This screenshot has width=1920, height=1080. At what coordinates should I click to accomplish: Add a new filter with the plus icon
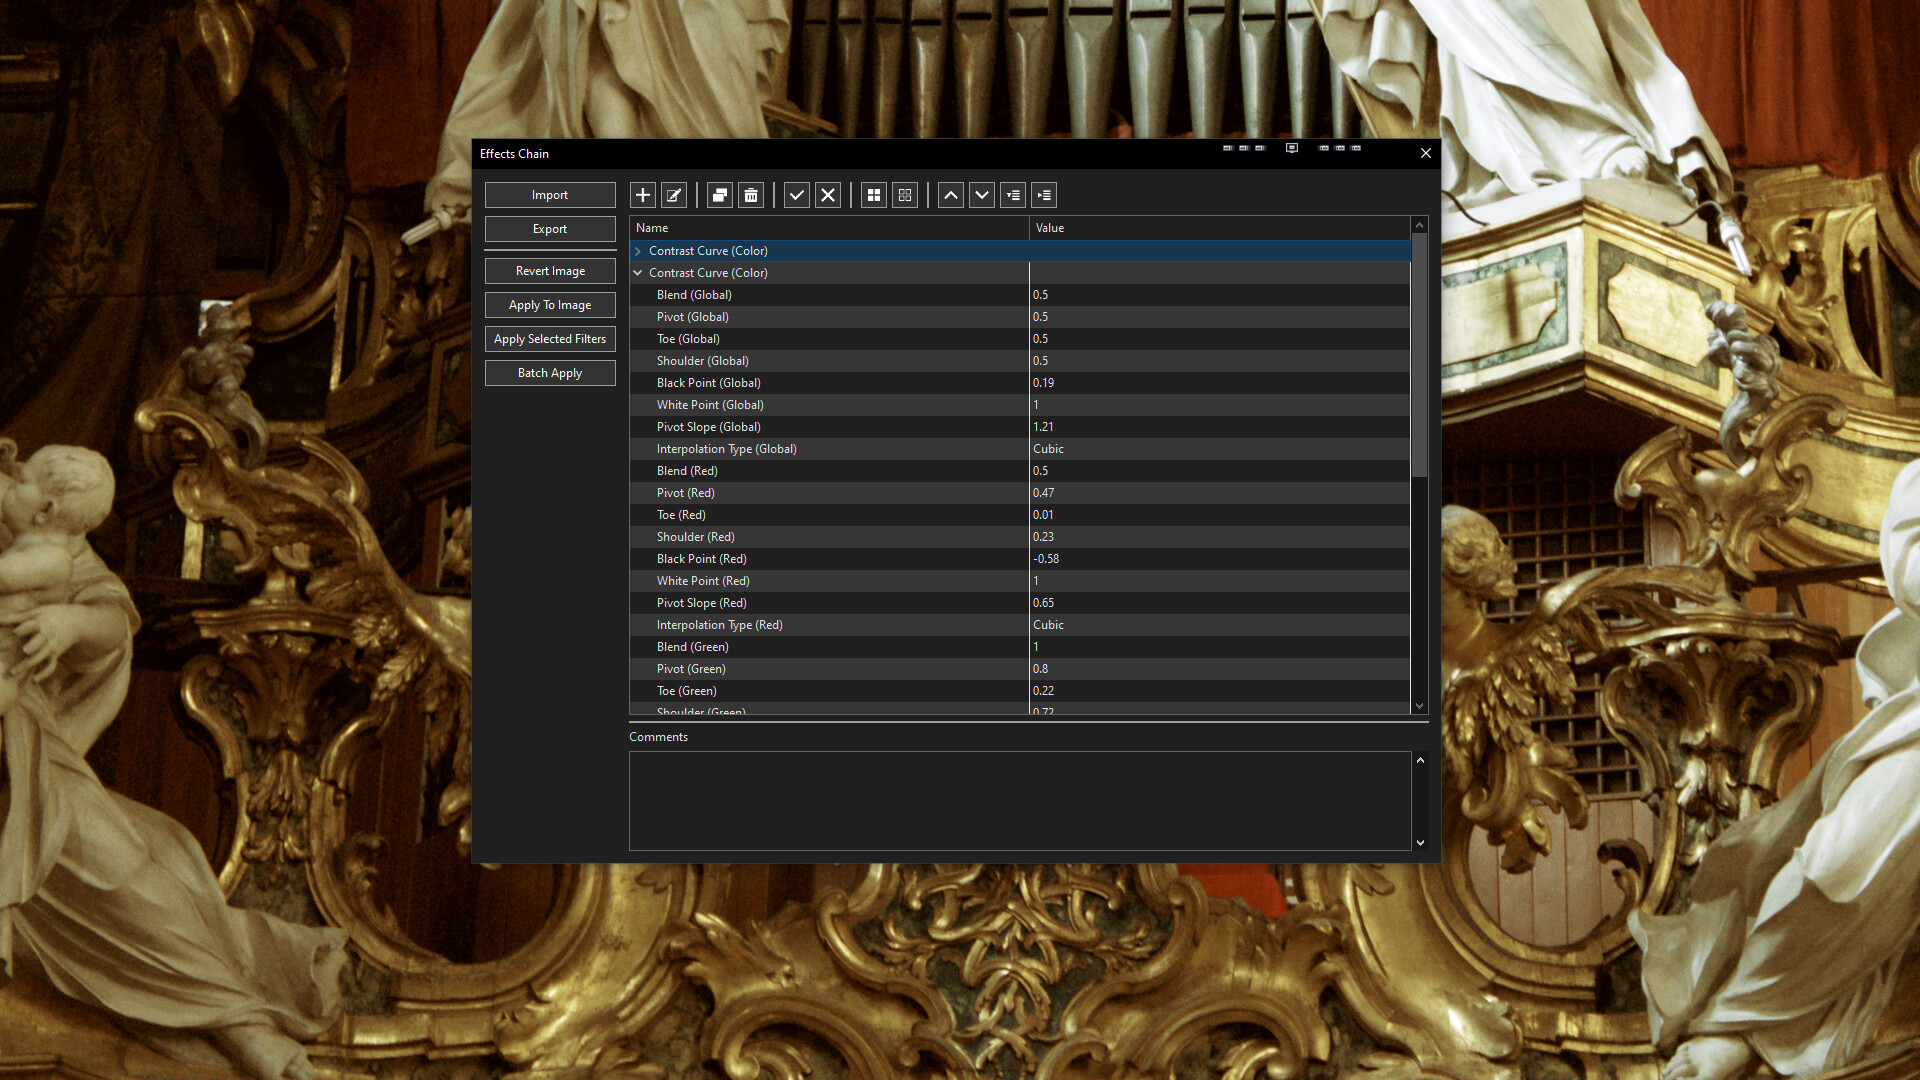click(x=643, y=195)
